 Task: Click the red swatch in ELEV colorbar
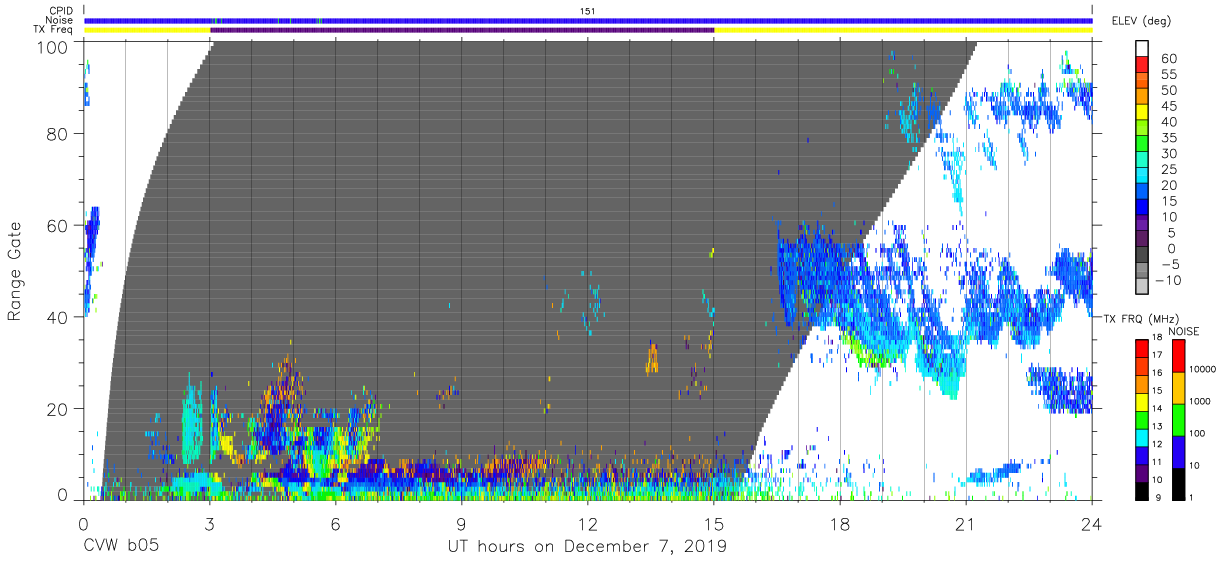click(x=1142, y=65)
